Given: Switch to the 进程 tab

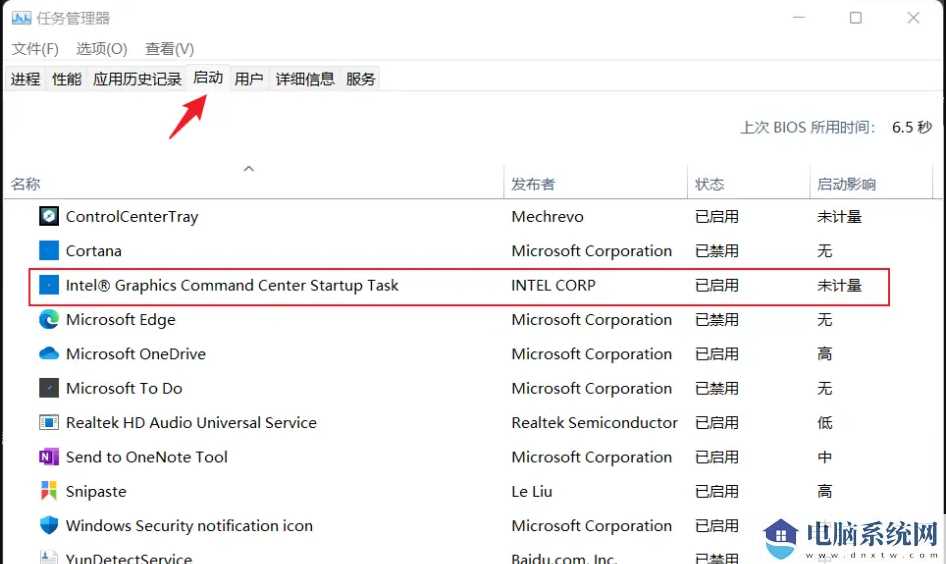Looking at the screenshot, I should [25, 79].
